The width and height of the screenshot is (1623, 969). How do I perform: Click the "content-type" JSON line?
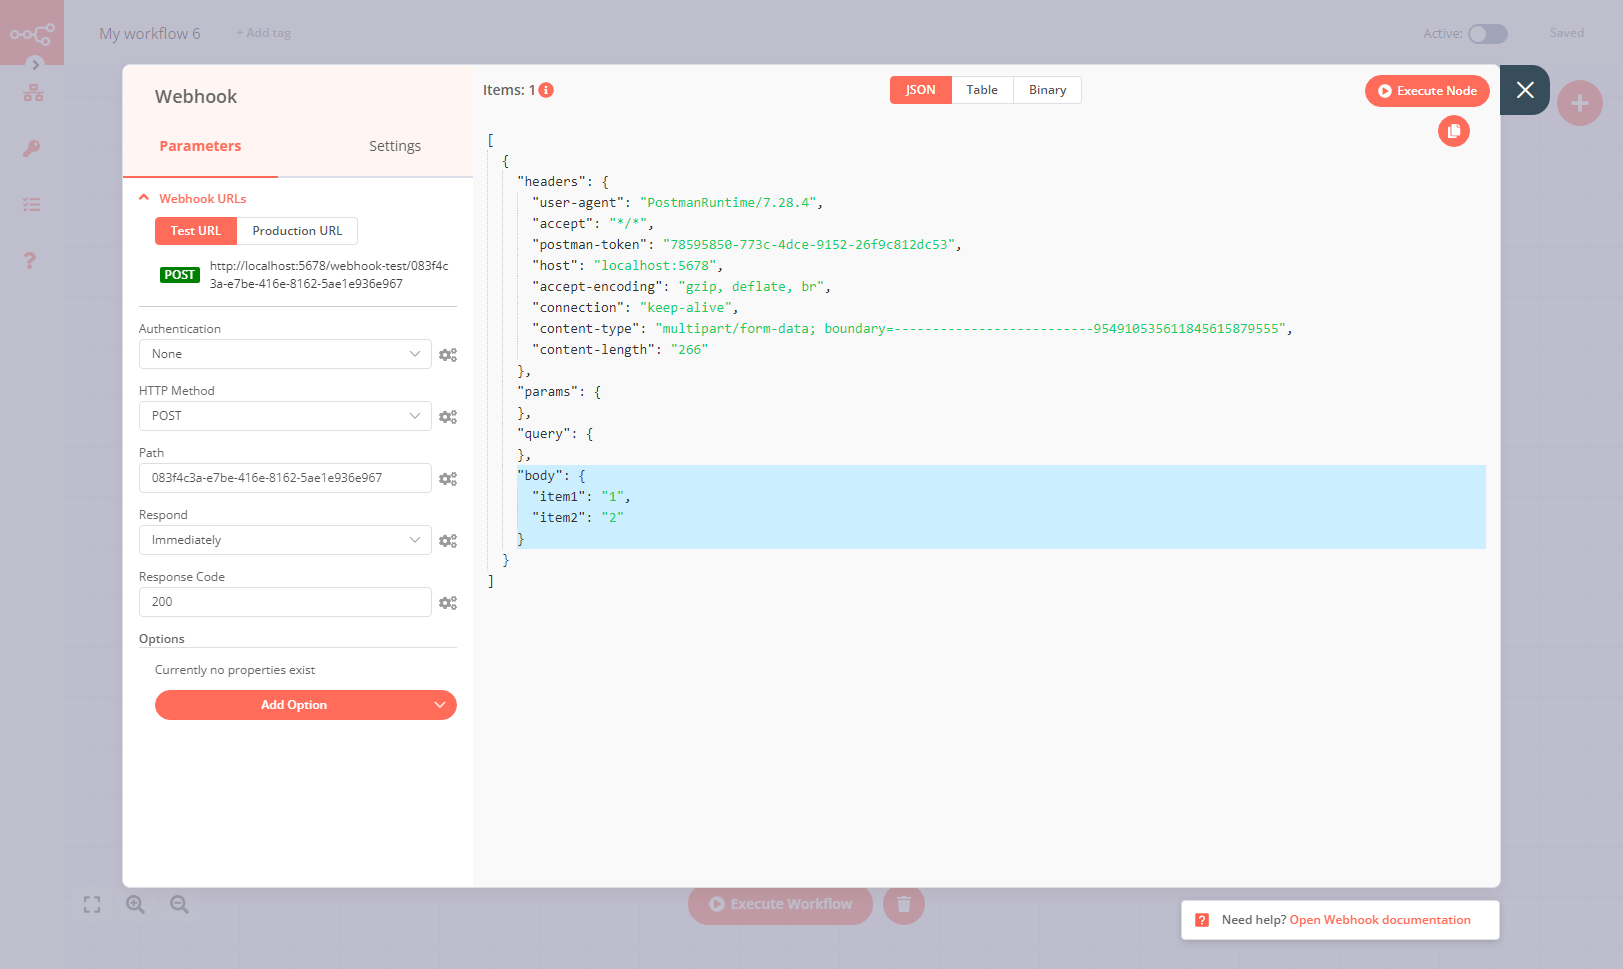[x=912, y=329]
